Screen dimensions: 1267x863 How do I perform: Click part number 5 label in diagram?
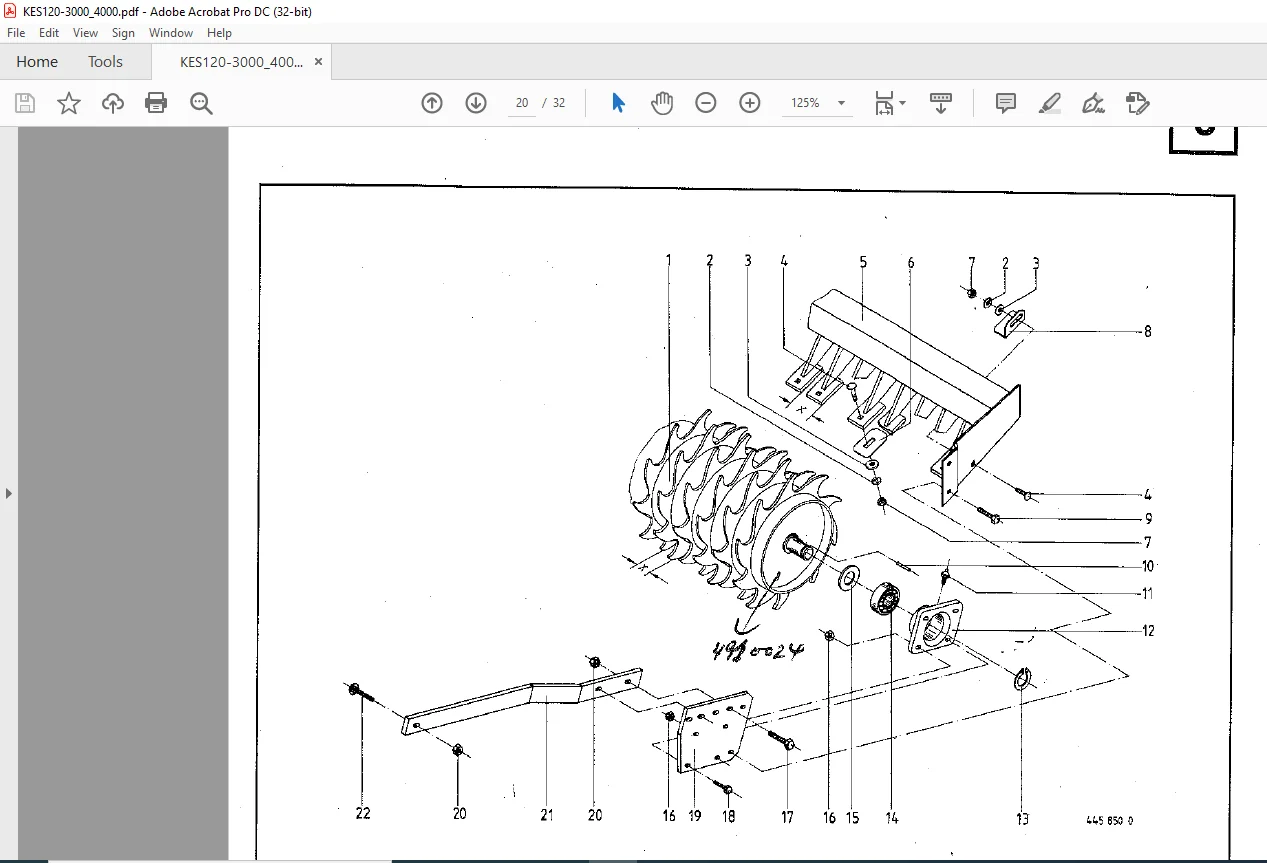coord(863,262)
